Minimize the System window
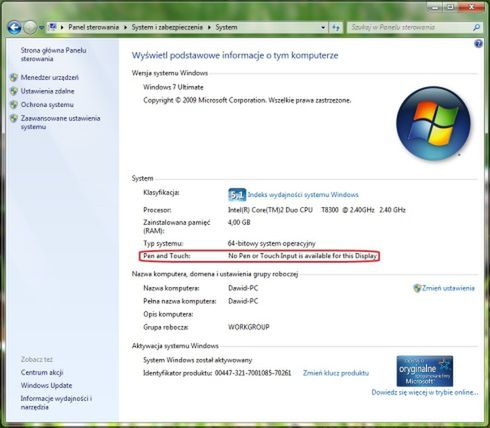Viewport: 490px width, 428px height. [435, 7]
